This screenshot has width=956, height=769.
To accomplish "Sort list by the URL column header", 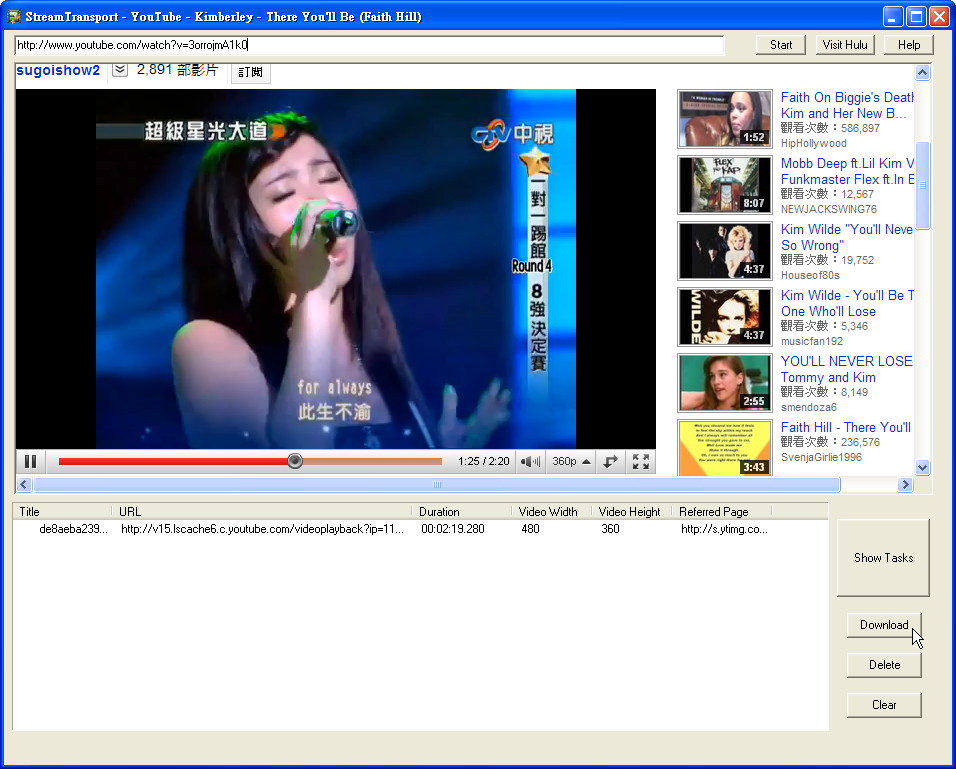I will [262, 512].
